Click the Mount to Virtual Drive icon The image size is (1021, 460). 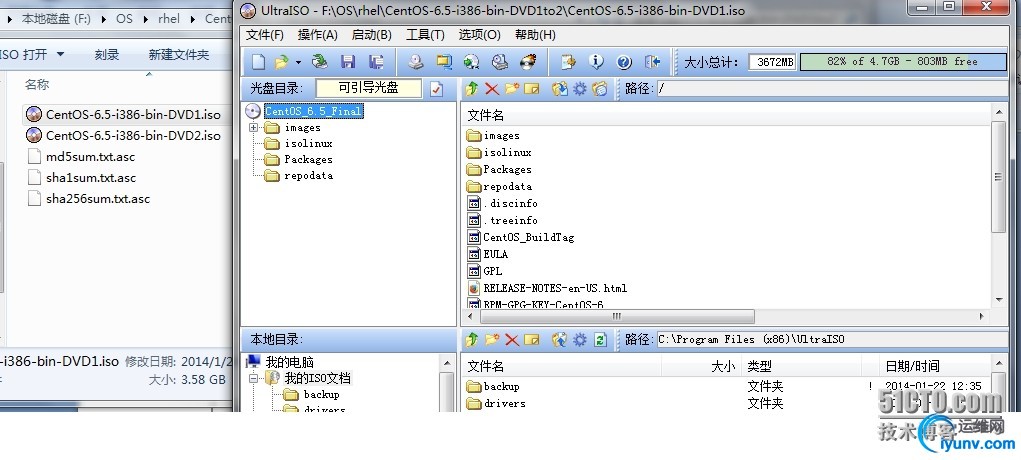(x=499, y=62)
